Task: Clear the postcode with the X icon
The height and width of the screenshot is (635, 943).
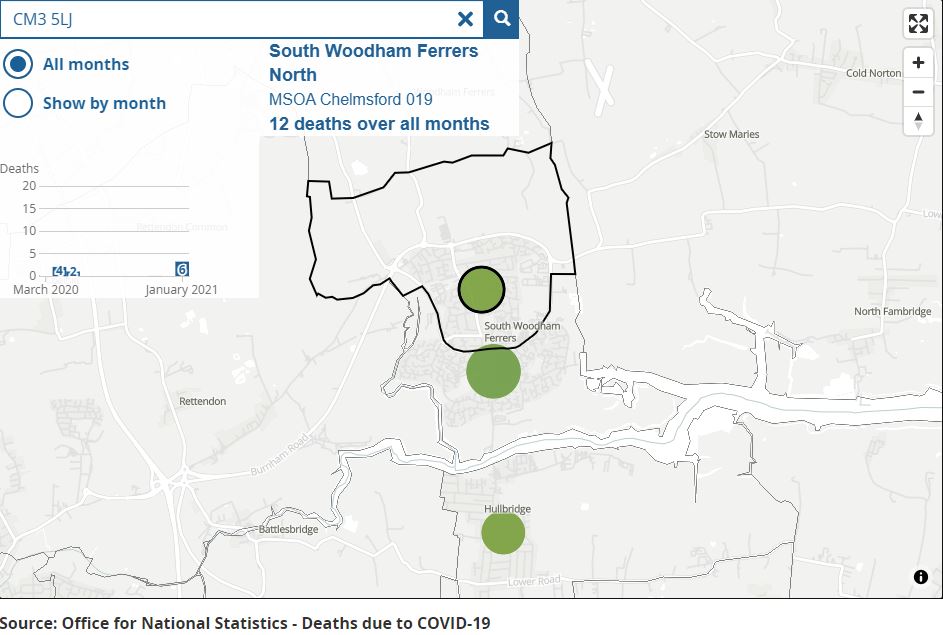Action: 465,19
